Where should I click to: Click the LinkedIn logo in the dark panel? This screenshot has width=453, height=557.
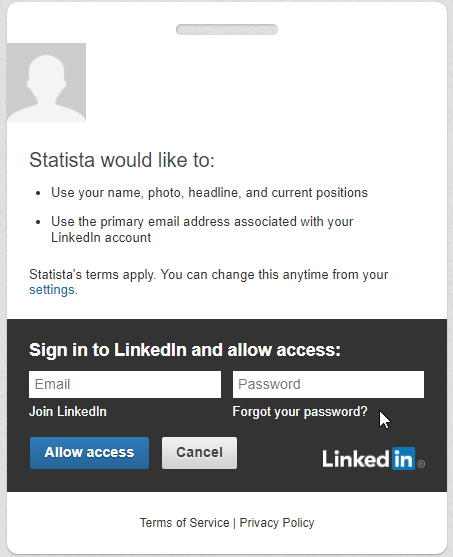pos(373,459)
